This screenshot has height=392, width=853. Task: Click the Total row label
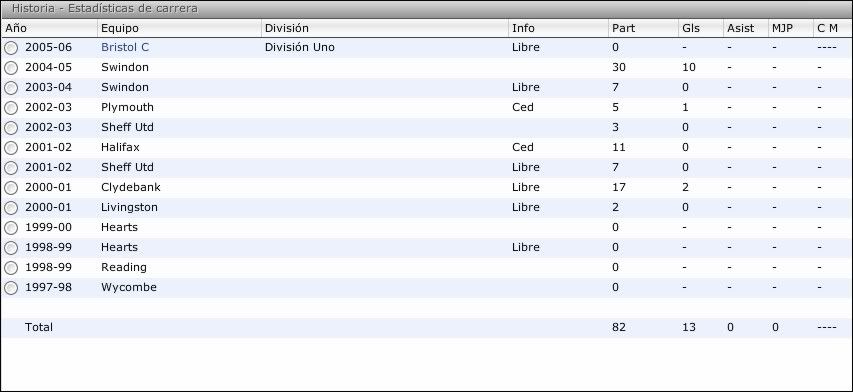(39, 327)
